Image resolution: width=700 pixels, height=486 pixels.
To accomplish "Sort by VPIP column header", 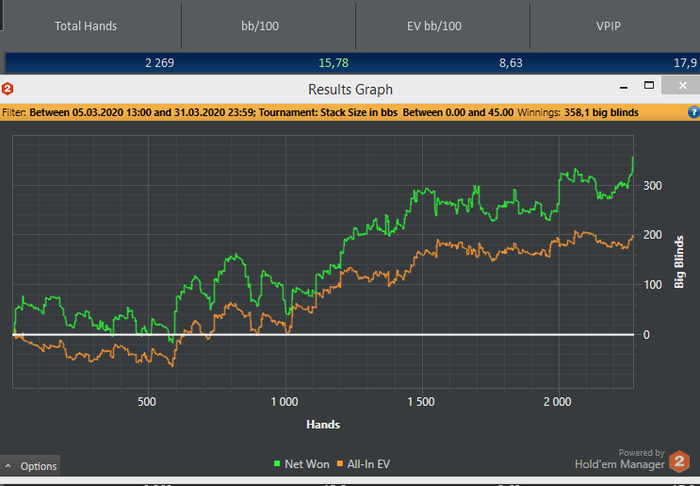I will tap(608, 26).
